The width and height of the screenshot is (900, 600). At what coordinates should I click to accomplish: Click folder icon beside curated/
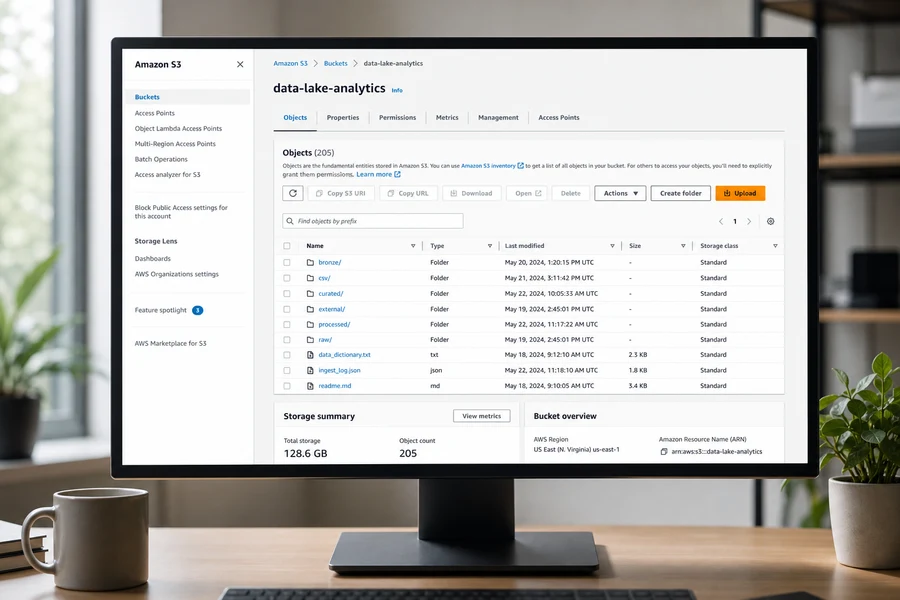tap(310, 293)
